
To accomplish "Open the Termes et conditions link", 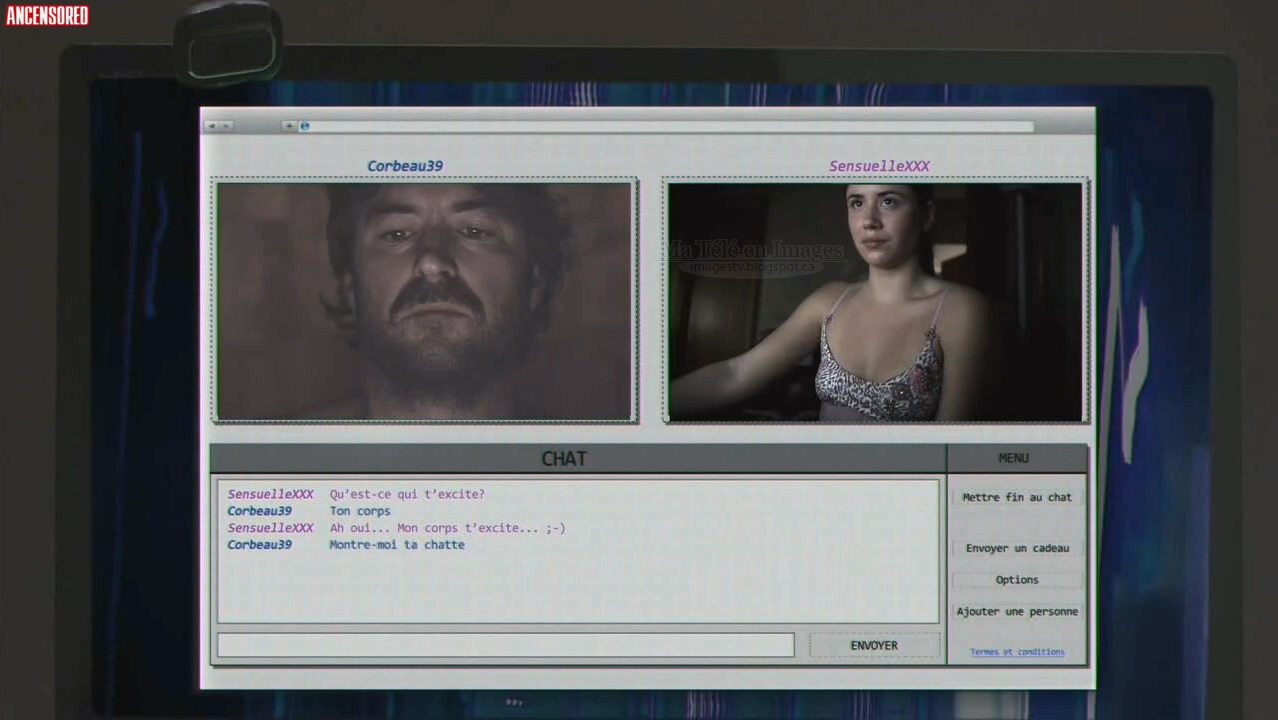I will 1016,652.
